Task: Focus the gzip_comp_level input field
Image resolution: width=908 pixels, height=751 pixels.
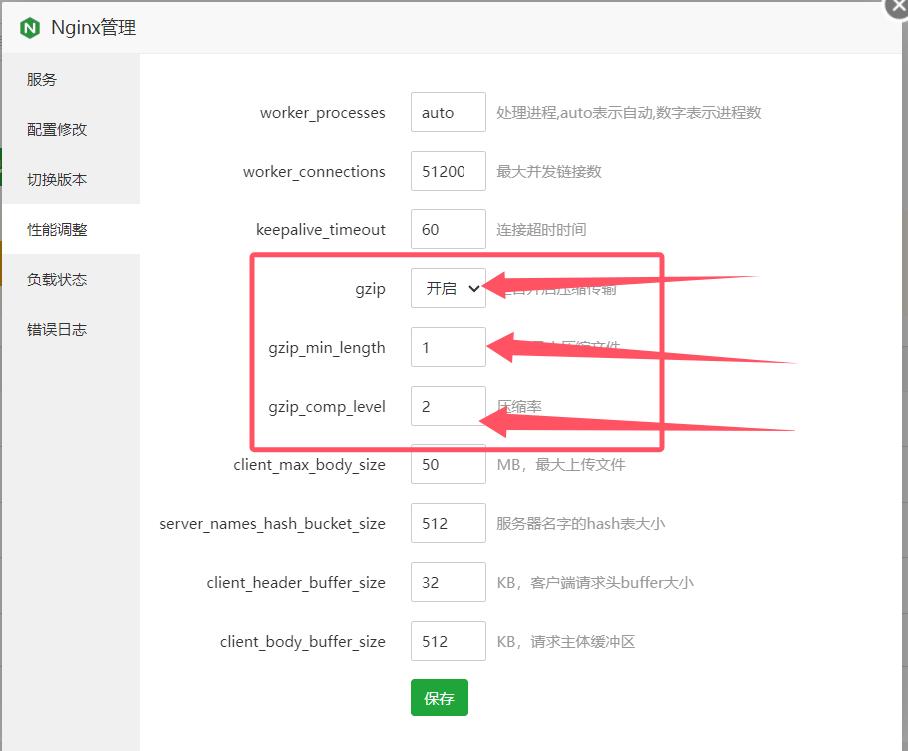Action: pyautogui.click(x=448, y=406)
